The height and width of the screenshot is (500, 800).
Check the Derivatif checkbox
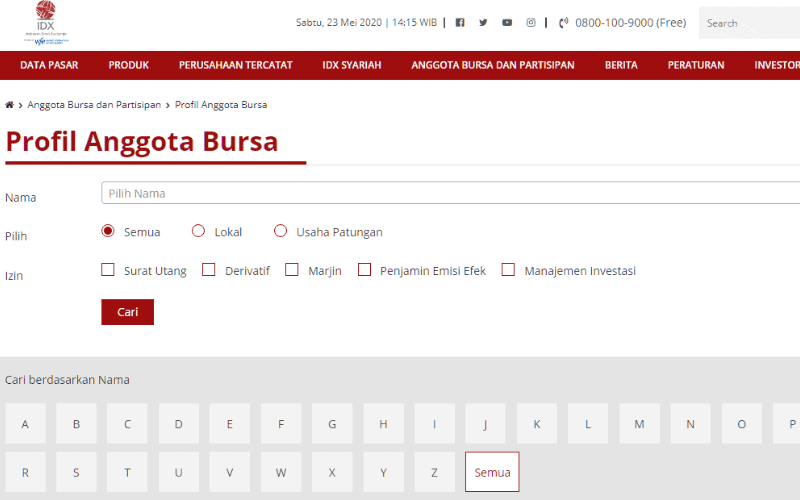pyautogui.click(x=209, y=269)
